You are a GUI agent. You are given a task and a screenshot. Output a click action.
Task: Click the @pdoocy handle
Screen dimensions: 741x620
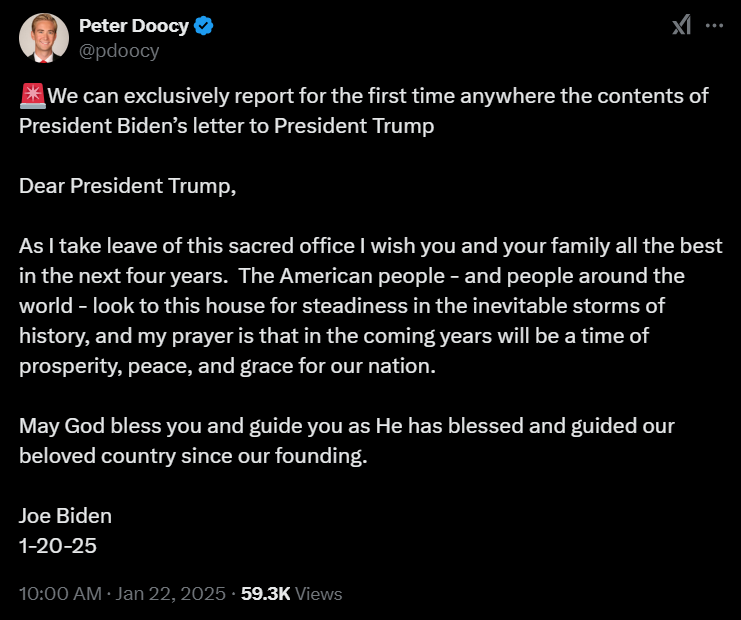pos(119,51)
